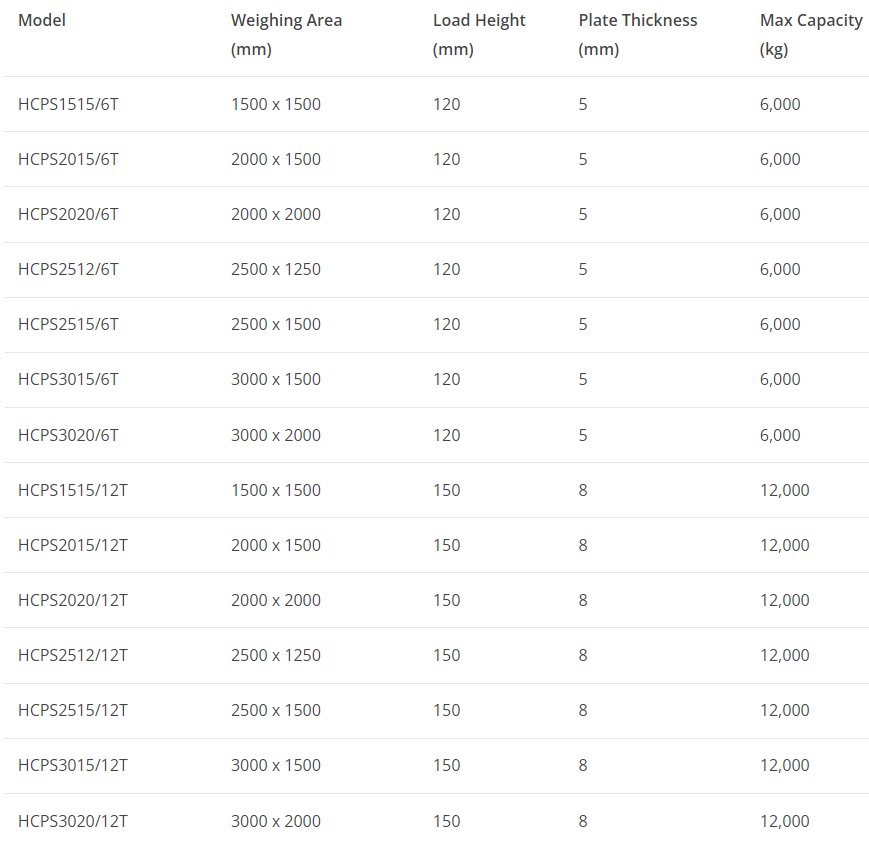
Task: Click plate thickness value in HCPS2515/12T row
Action: tap(583, 710)
